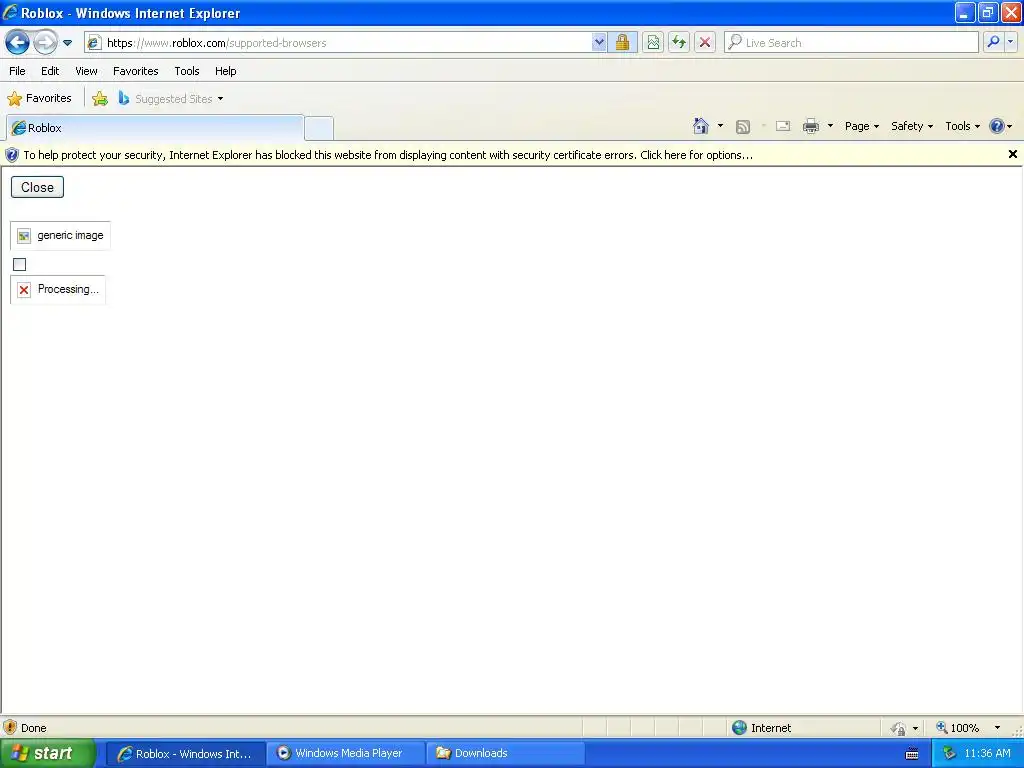Click the Read Mail icon
This screenshot has height=768, width=1024.
(783, 126)
